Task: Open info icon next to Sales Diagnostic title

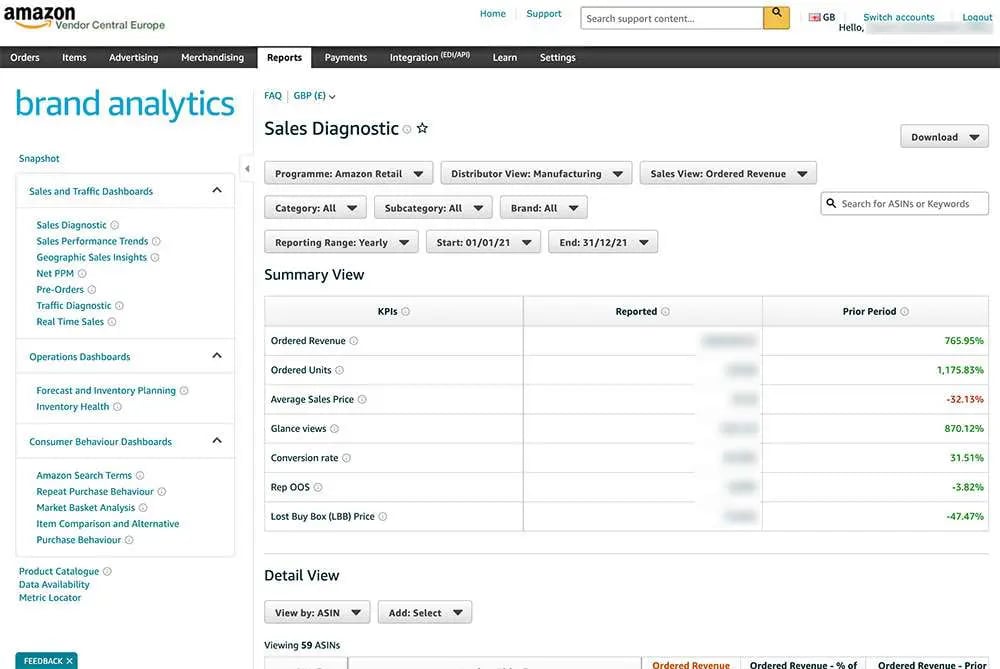Action: click(x=407, y=129)
